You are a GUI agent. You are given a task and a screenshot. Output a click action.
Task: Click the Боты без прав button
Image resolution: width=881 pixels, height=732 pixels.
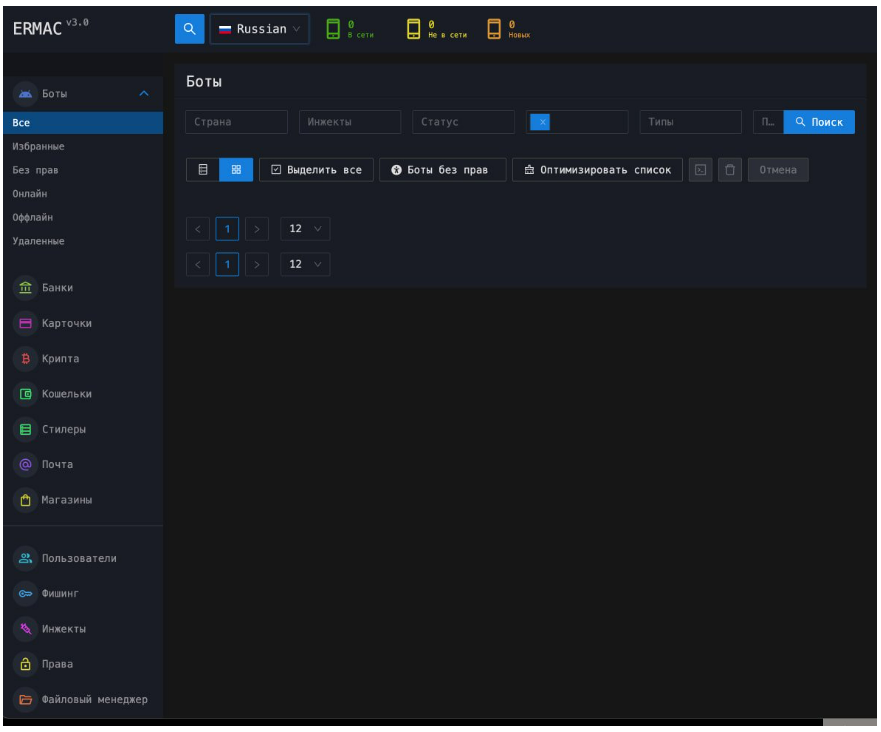[x=443, y=170]
